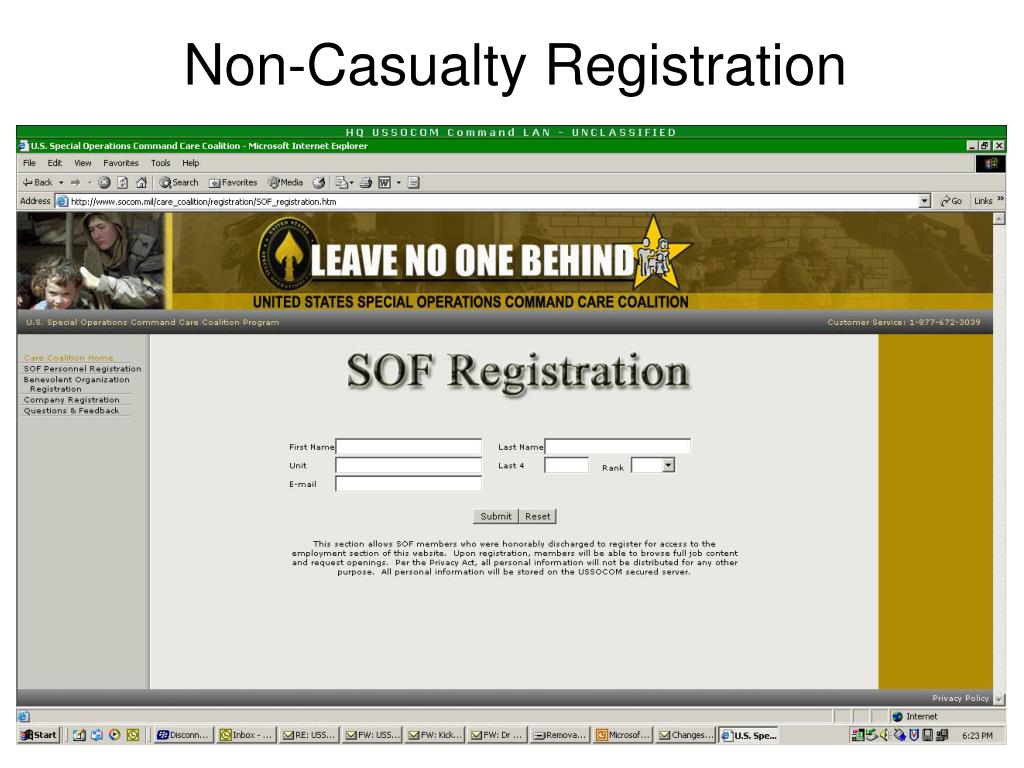Screen dimensions: 1024x768
Task: Open the Mail button dropdown arrow
Action: coord(352,183)
